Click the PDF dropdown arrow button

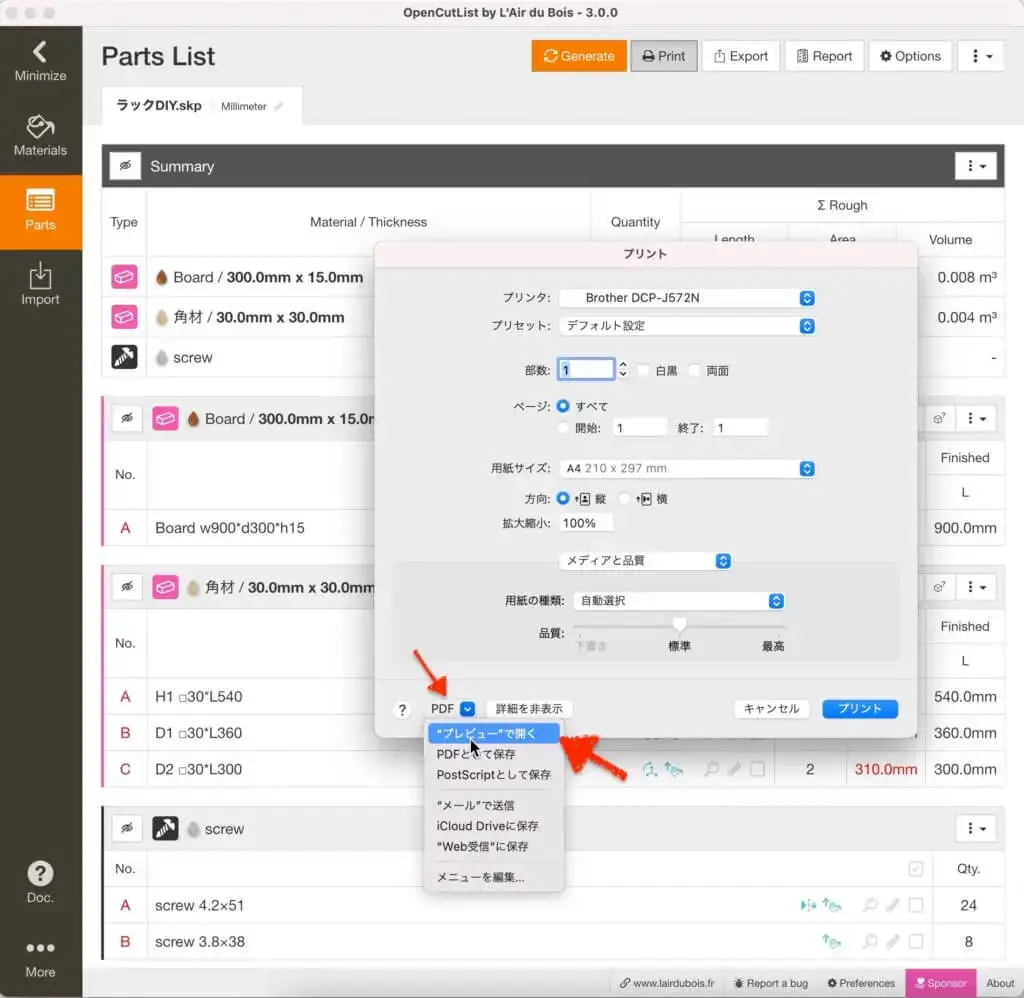[468, 709]
